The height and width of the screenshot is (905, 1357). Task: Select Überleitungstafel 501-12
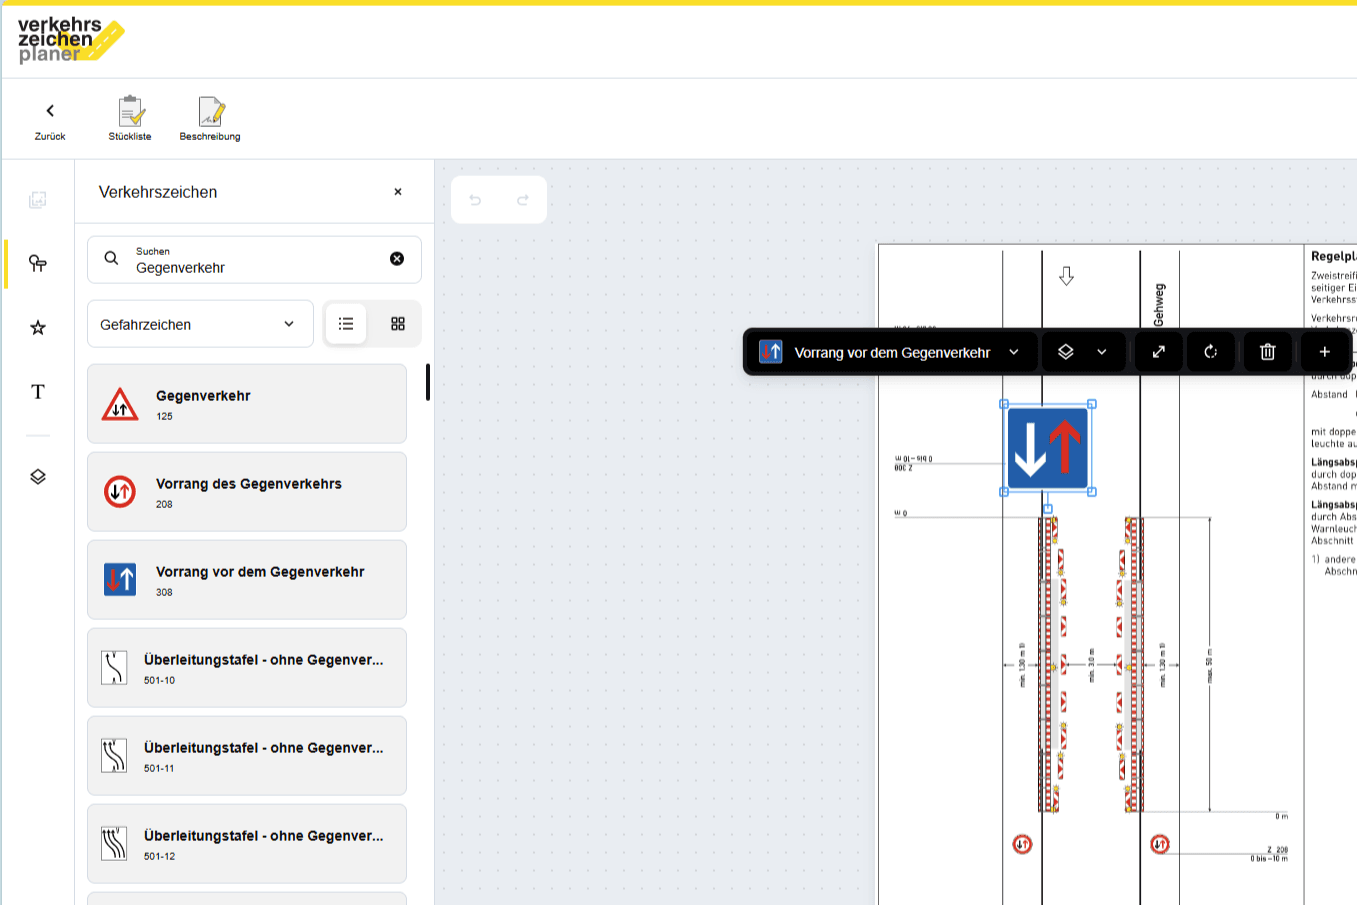coord(247,844)
